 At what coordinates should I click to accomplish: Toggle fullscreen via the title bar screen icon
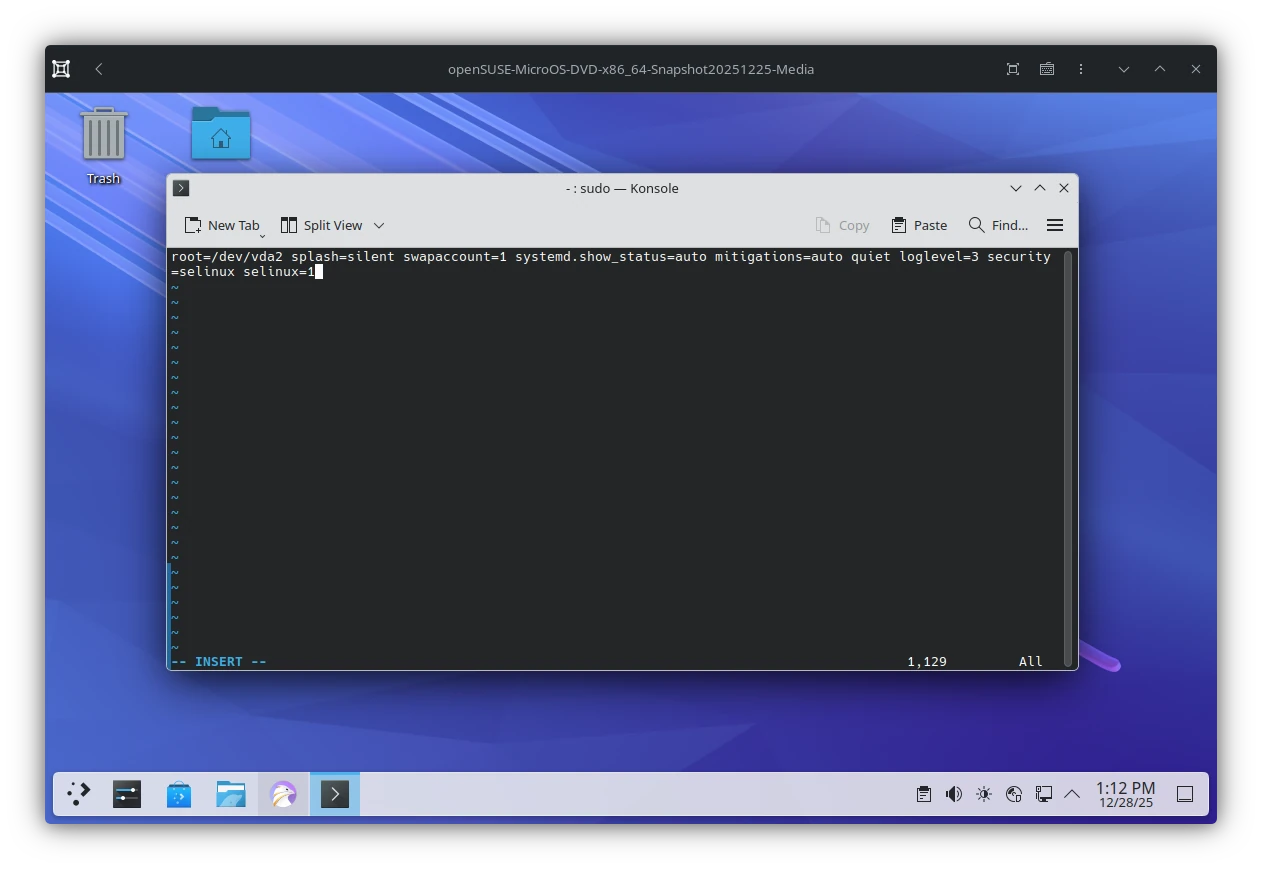tap(1012, 68)
